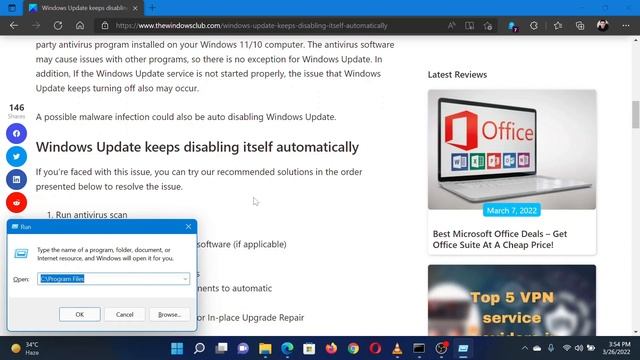Open Microsoft Edge from taskbar

point(287,349)
